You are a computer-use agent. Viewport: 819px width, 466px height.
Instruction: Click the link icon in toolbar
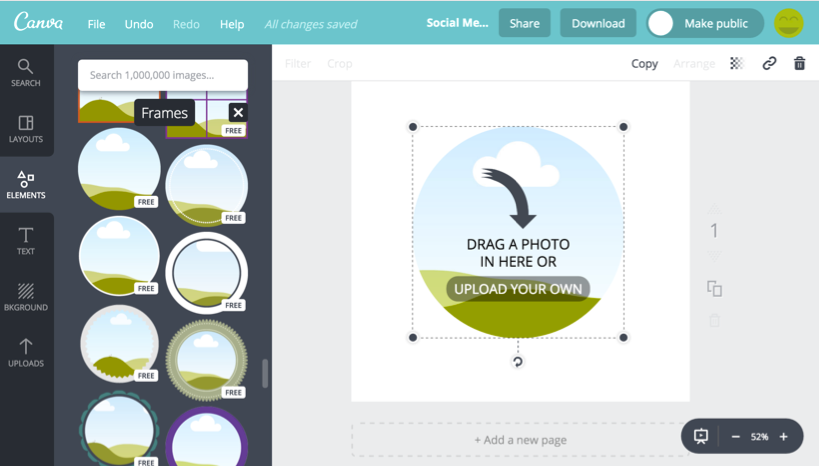point(769,63)
